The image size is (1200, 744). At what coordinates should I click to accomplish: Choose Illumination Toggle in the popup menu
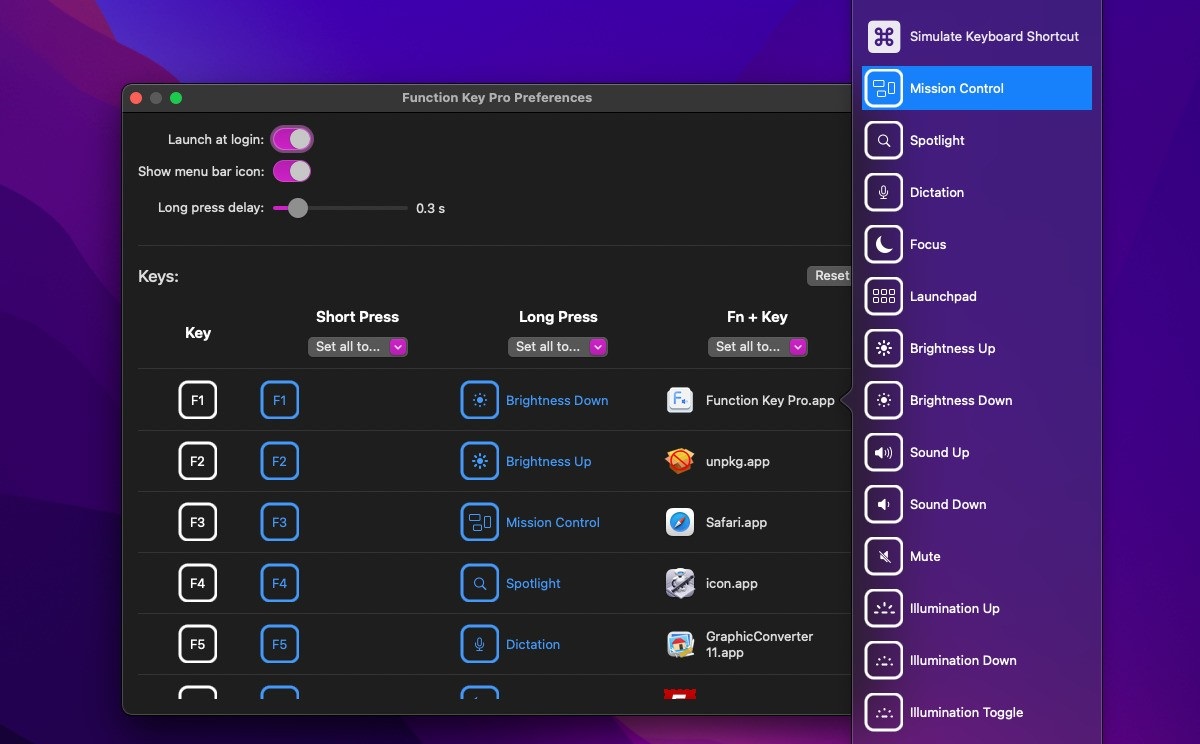[x=977, y=712]
